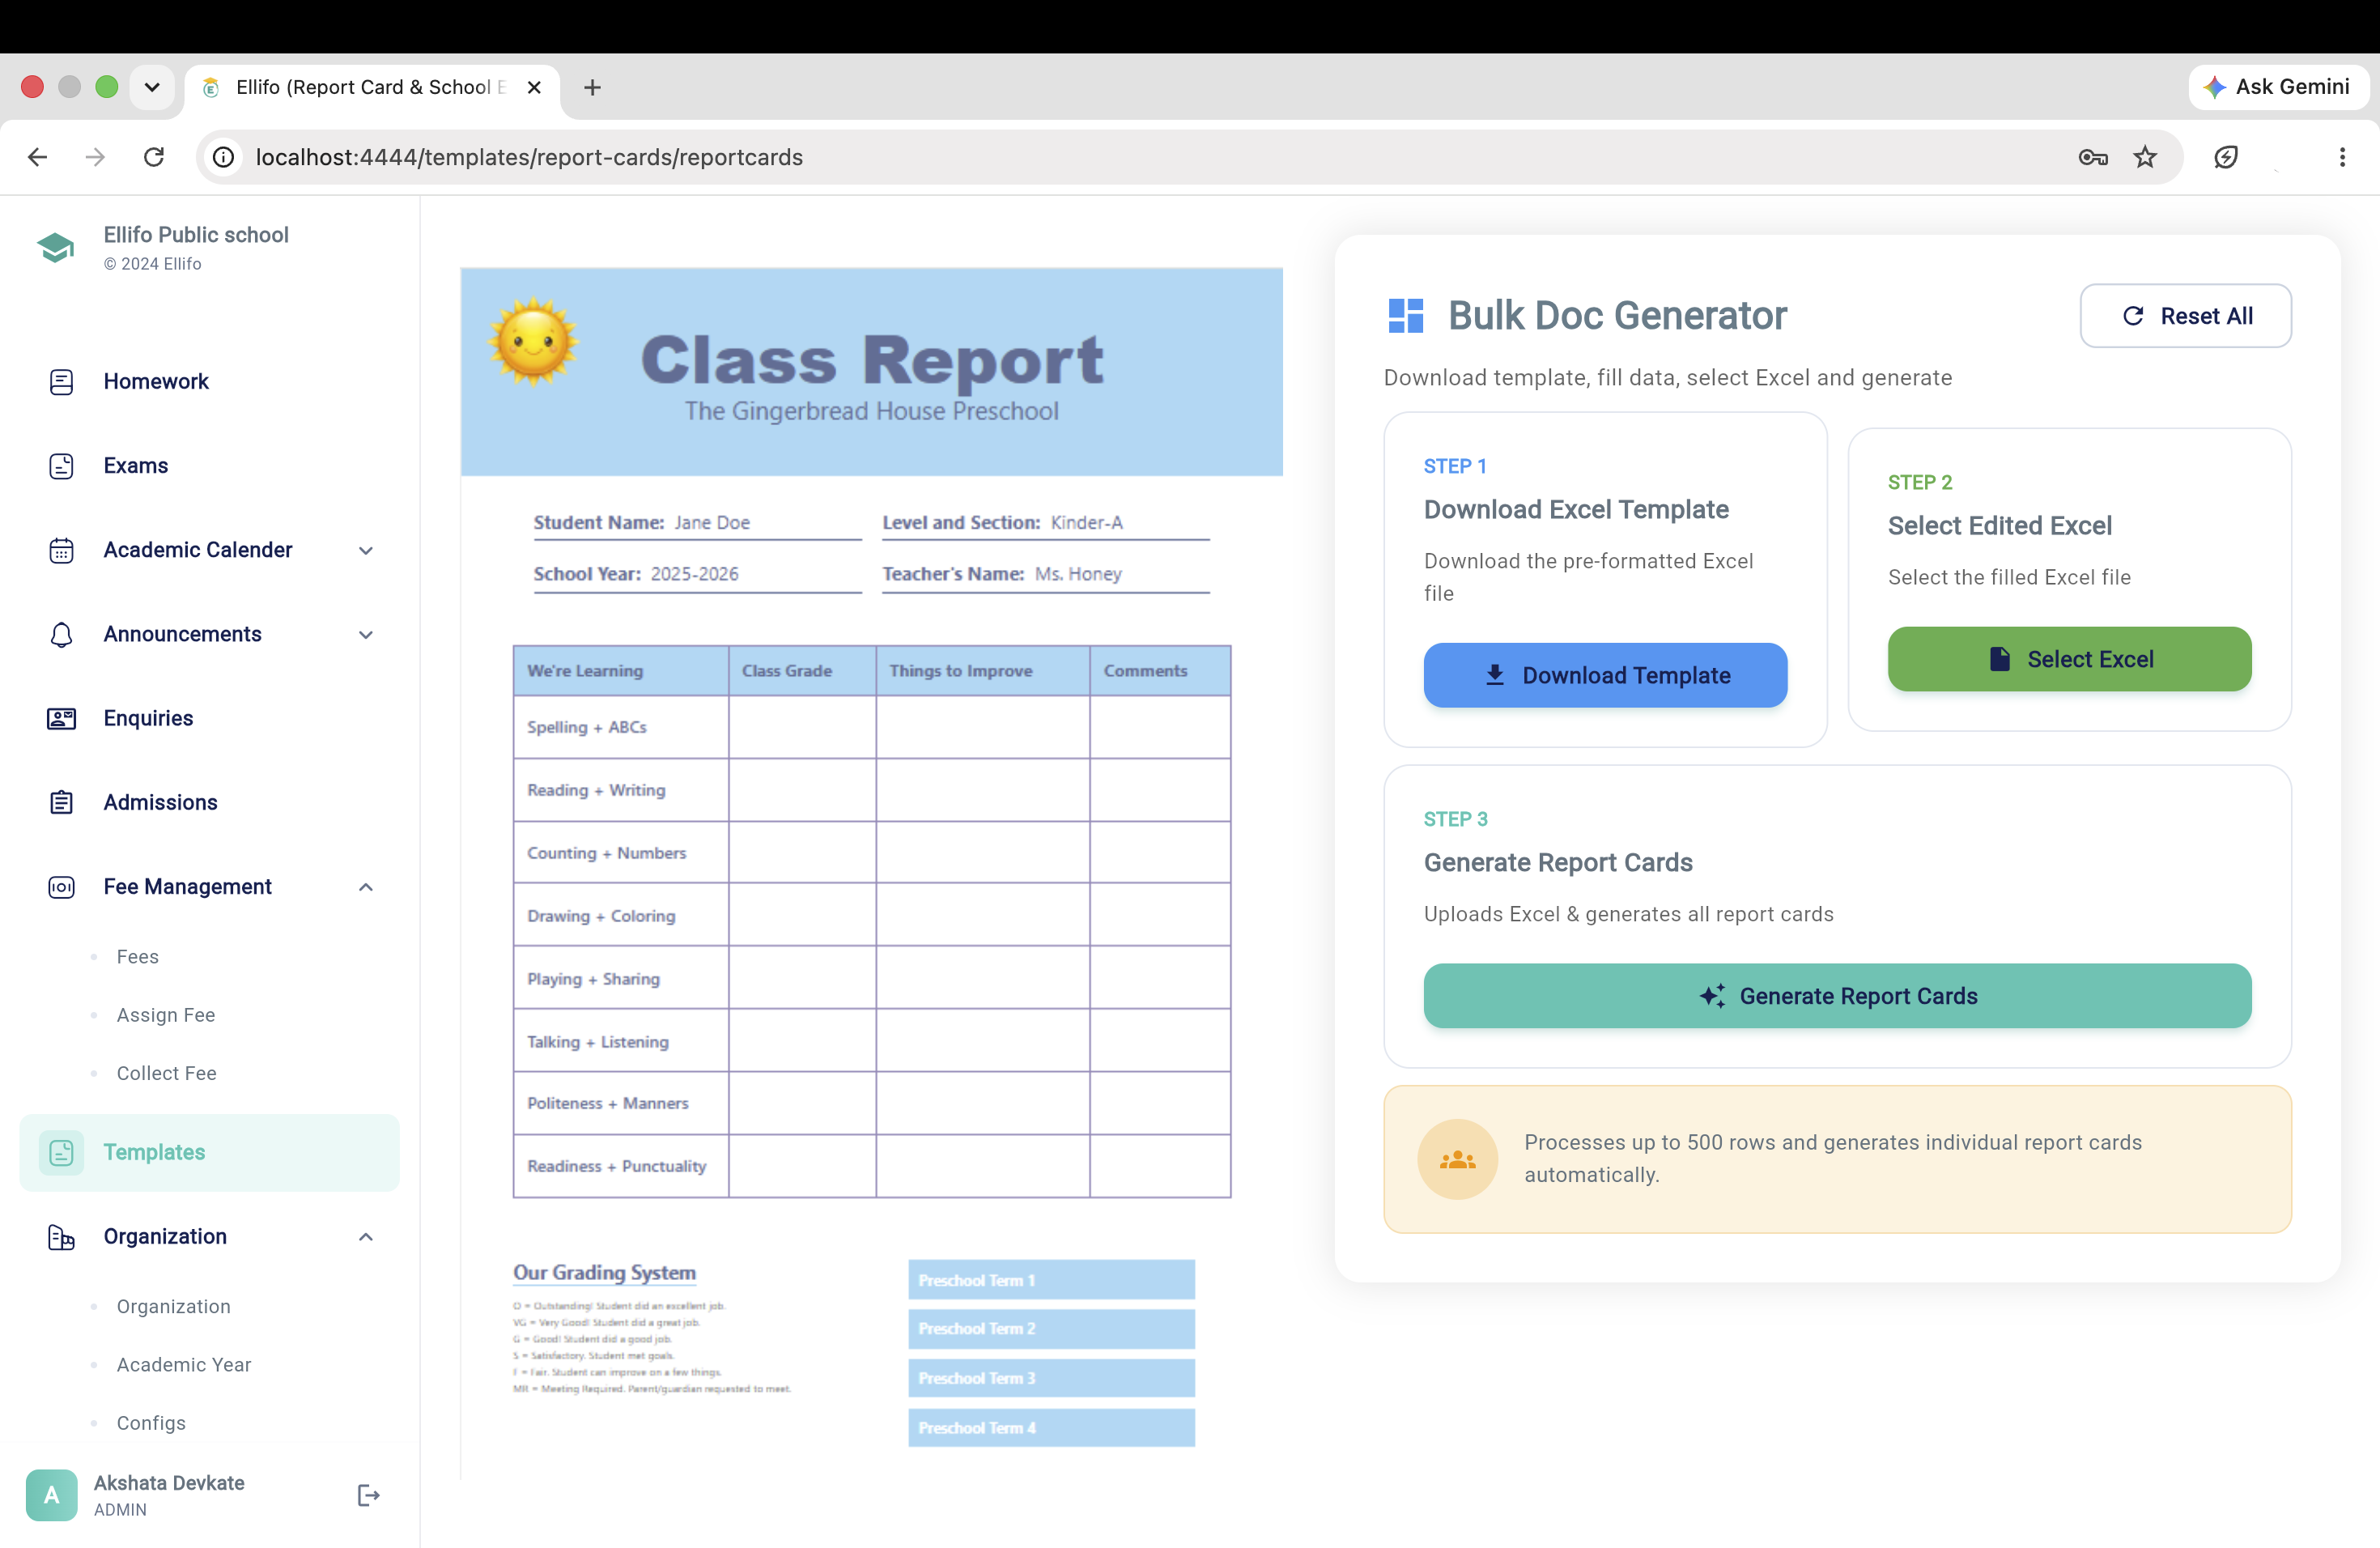
Task: Click the Preschool Term 2 bar
Action: (1051, 1329)
